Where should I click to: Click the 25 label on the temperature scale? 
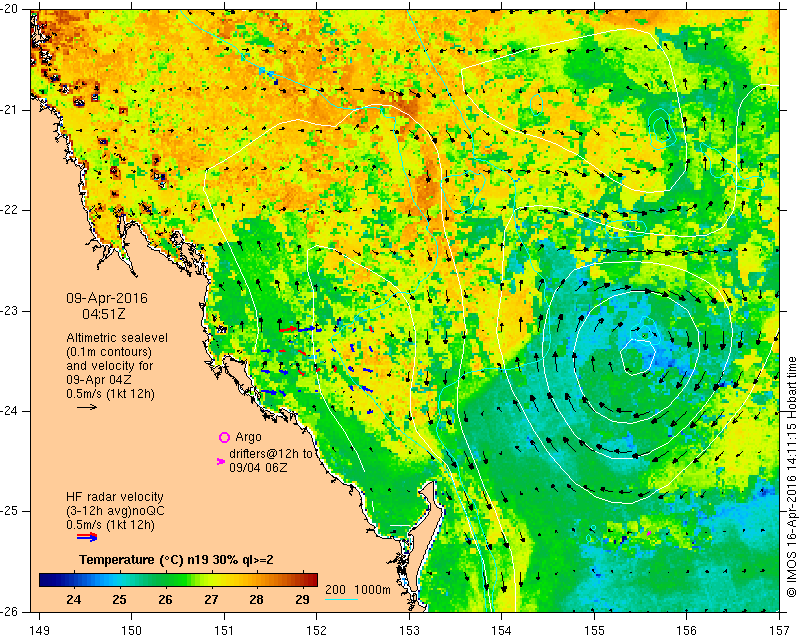tap(119, 599)
